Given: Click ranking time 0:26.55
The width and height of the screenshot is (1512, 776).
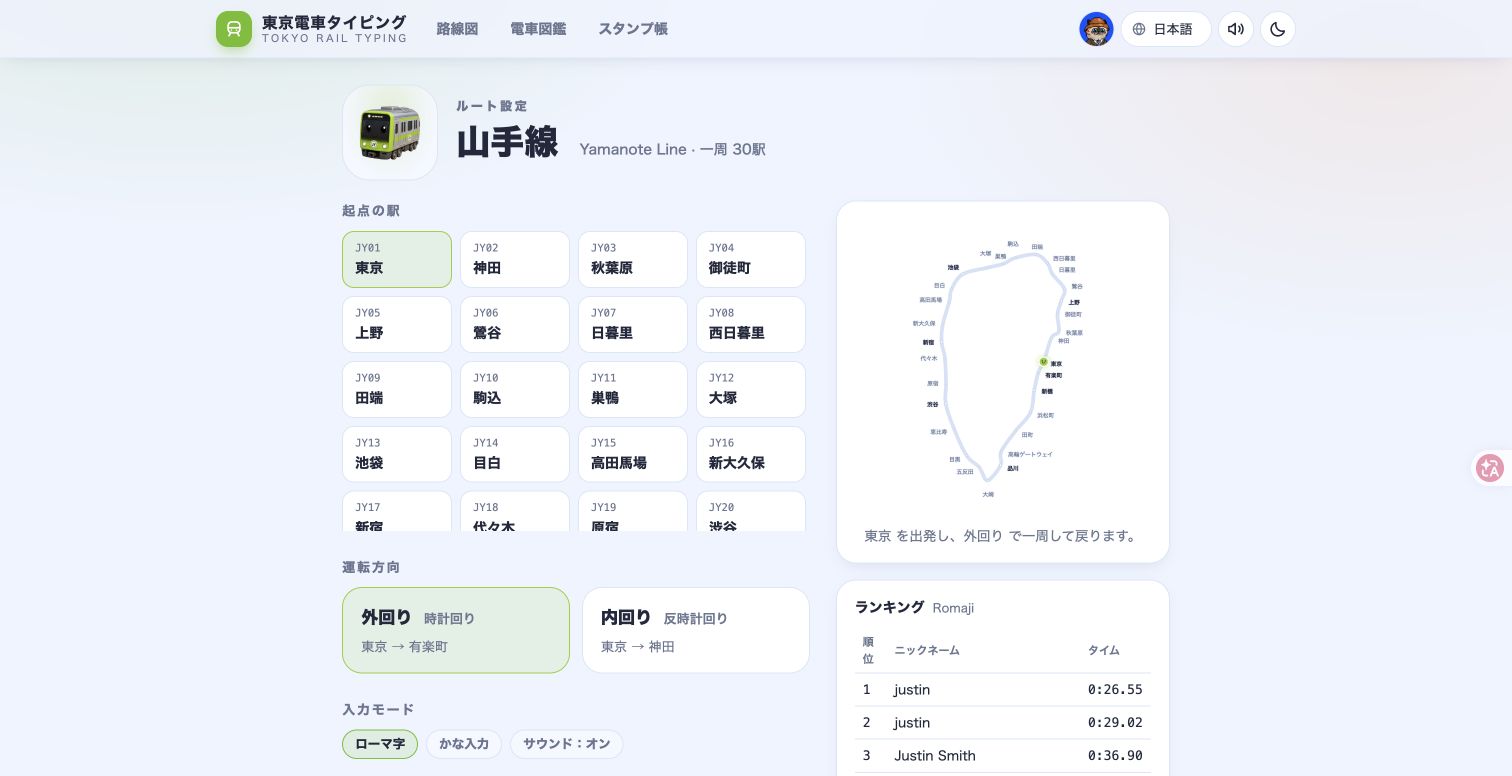Looking at the screenshot, I should pos(1115,689).
